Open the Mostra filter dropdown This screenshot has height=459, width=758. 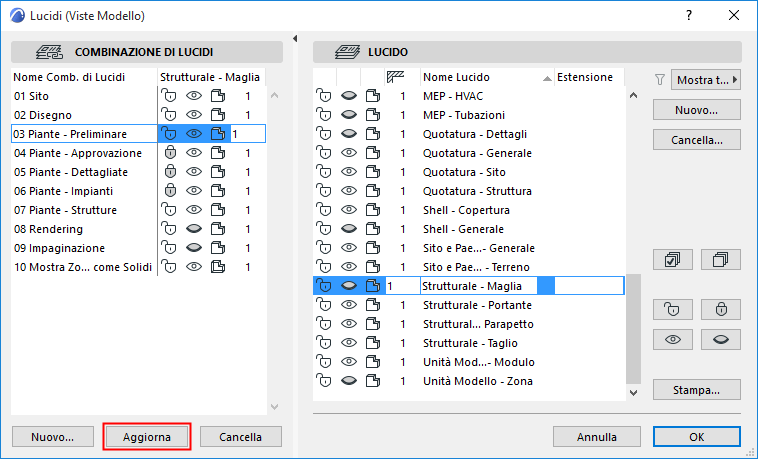707,80
